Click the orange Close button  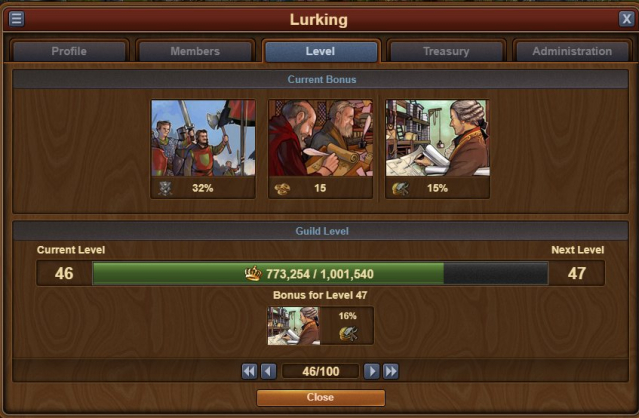pos(320,397)
